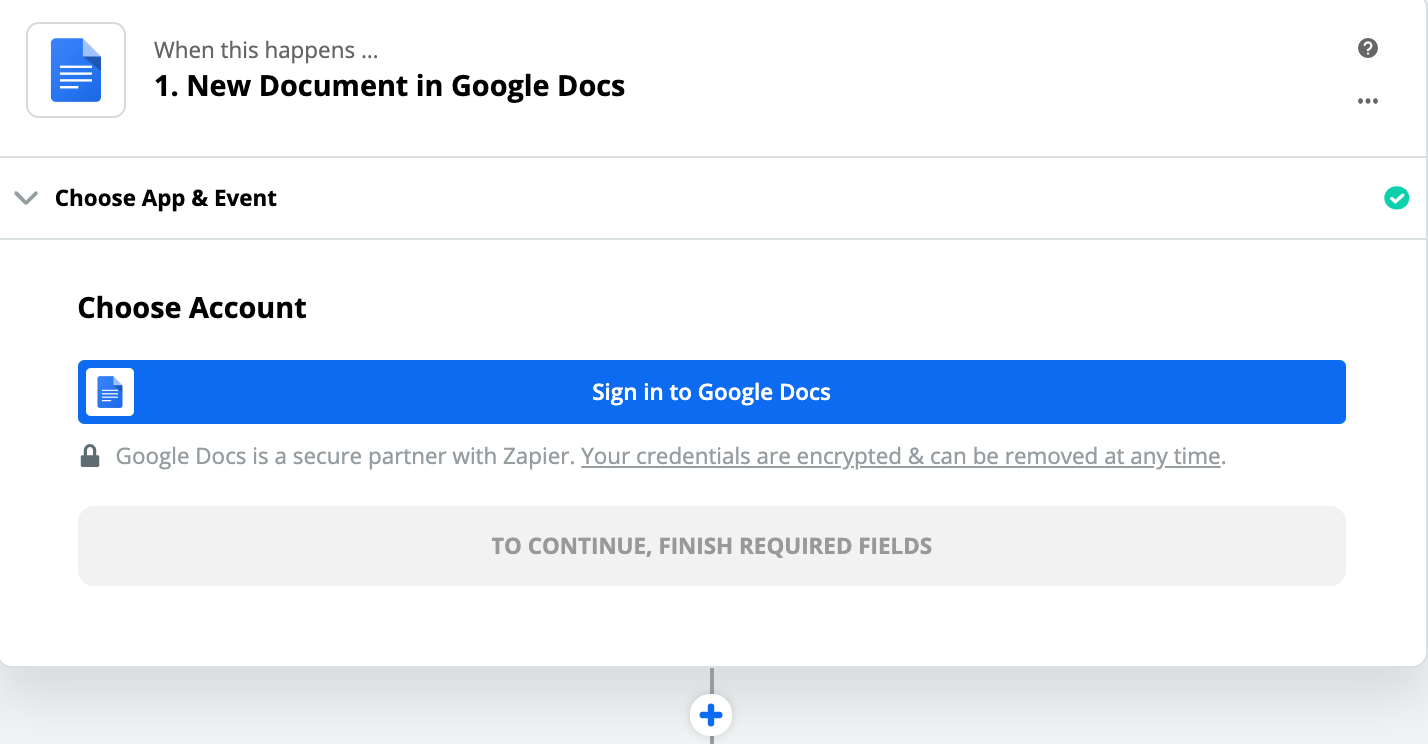Screen dimensions: 1428x744
Task: Click To Continue, Finish Required Fields button
Action: (712, 546)
